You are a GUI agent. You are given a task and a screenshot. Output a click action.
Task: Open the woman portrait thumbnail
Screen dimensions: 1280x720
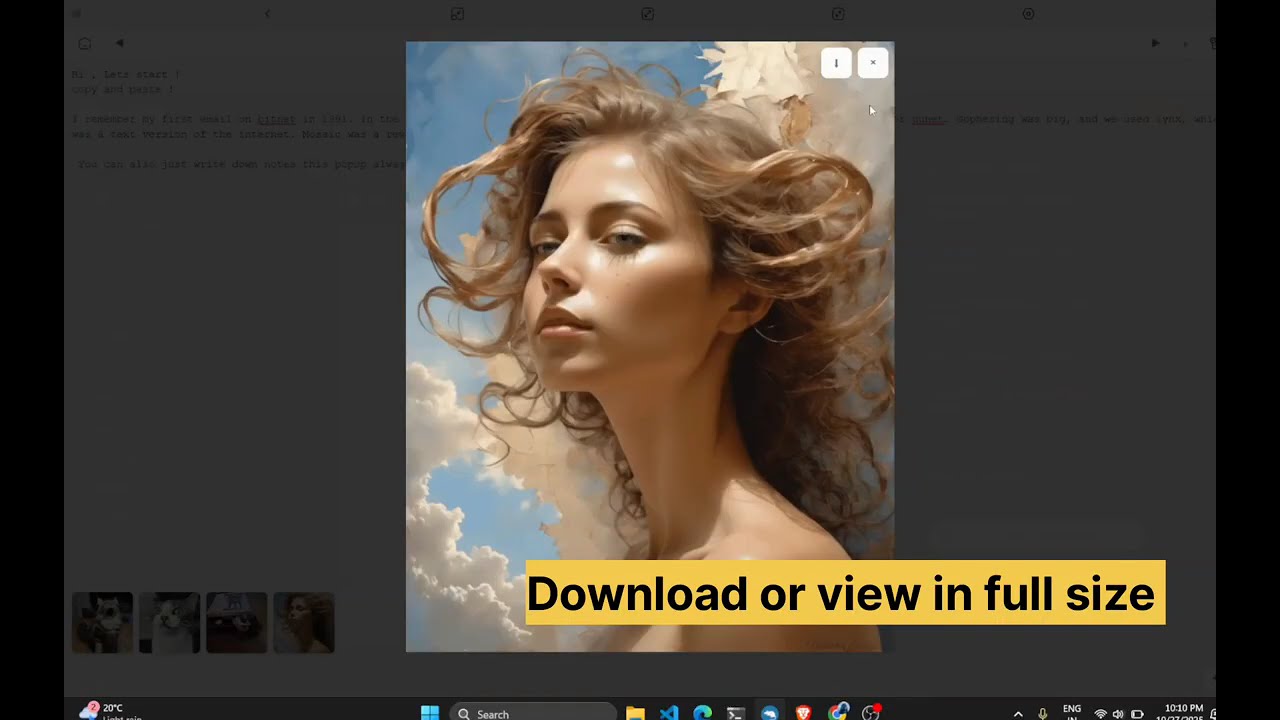pyautogui.click(x=303, y=623)
